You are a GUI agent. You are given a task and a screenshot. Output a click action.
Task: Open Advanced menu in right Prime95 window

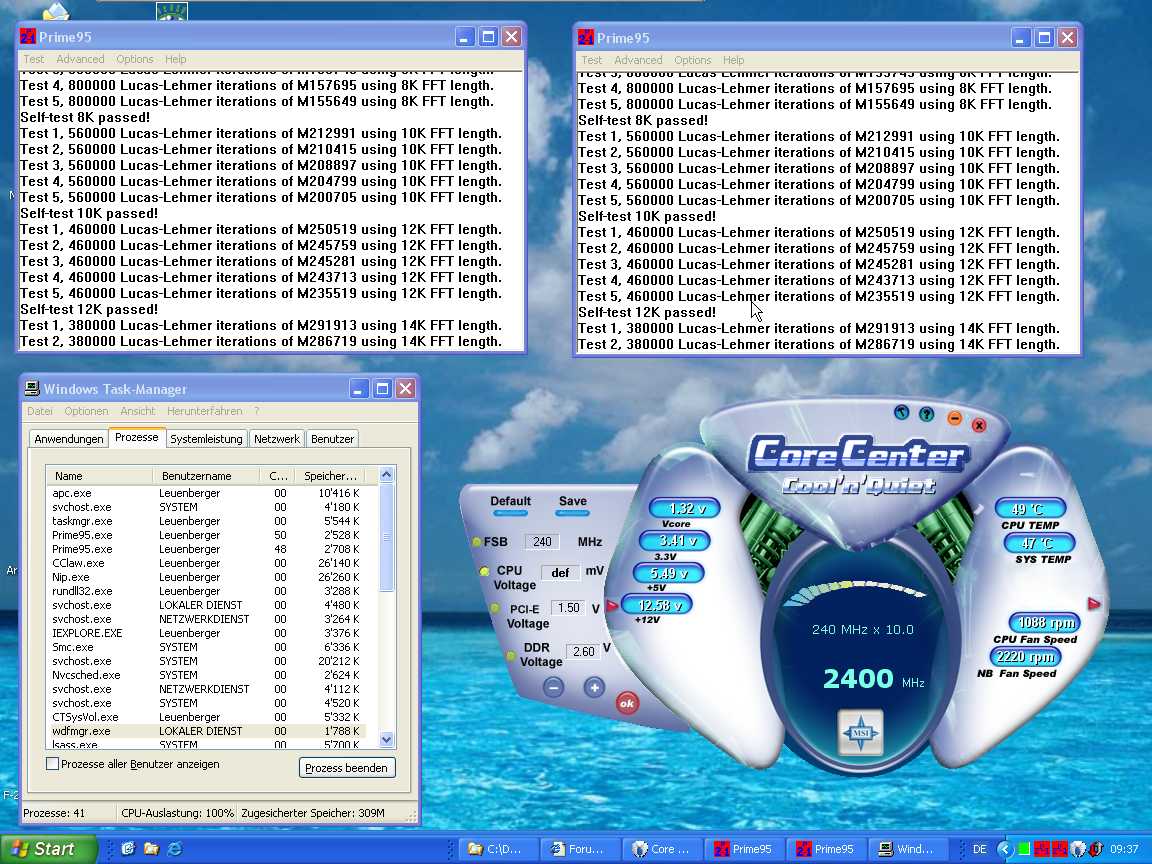[638, 60]
